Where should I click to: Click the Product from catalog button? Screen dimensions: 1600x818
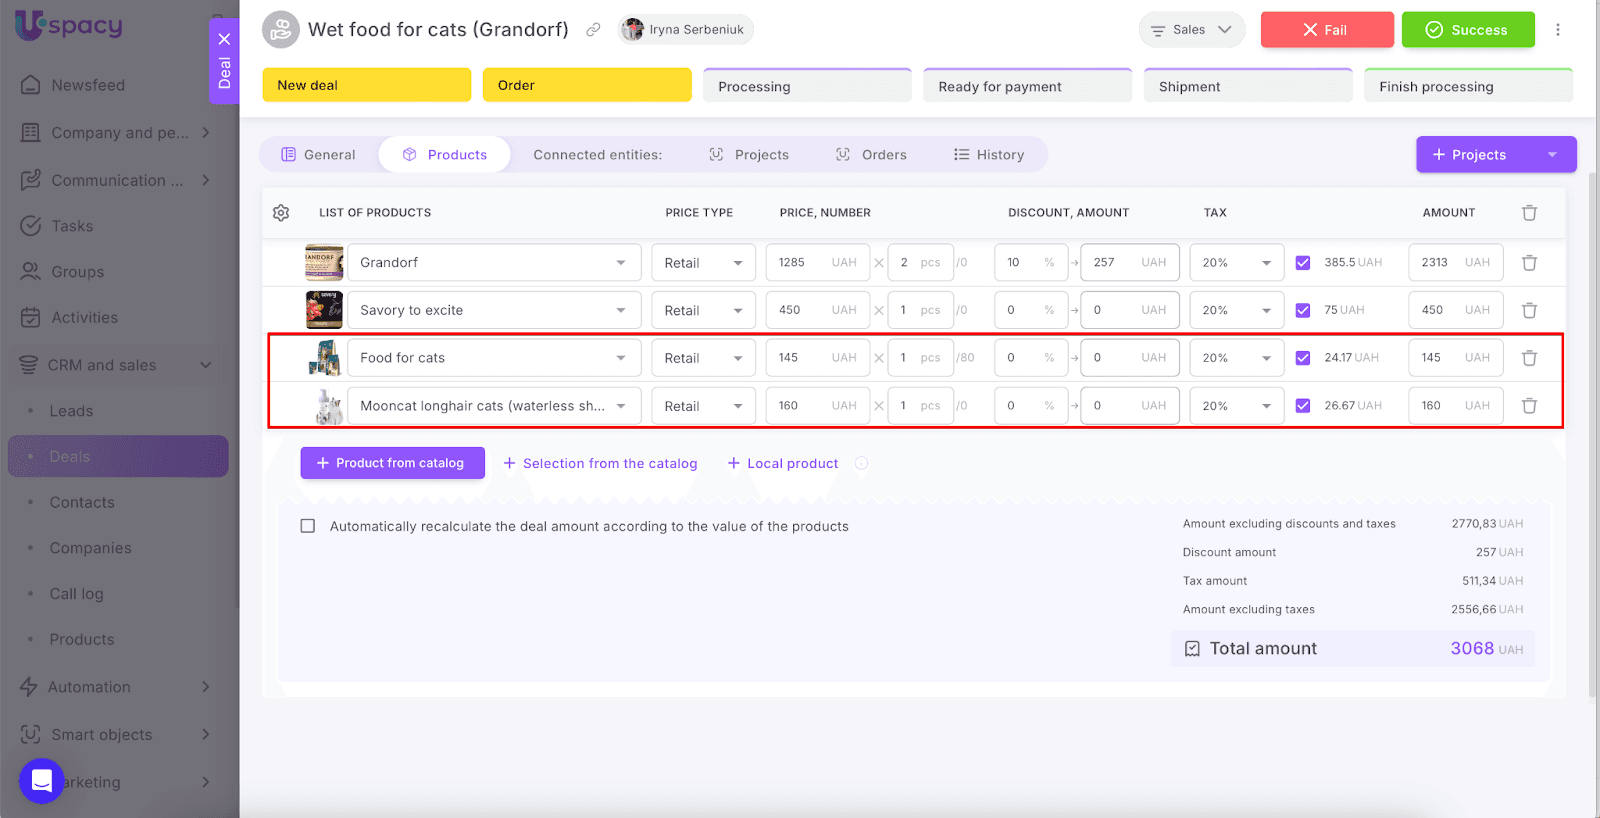pos(392,463)
